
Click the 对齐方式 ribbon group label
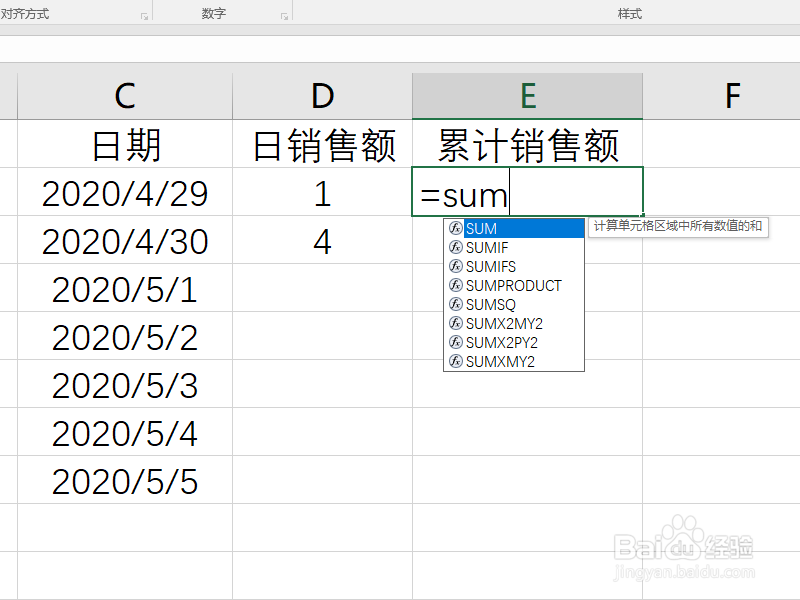tap(24, 14)
